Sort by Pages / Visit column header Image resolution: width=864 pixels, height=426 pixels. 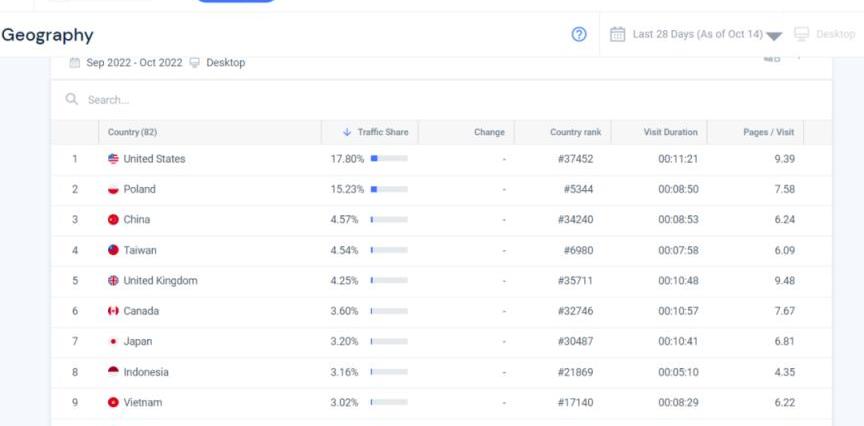[x=768, y=132]
